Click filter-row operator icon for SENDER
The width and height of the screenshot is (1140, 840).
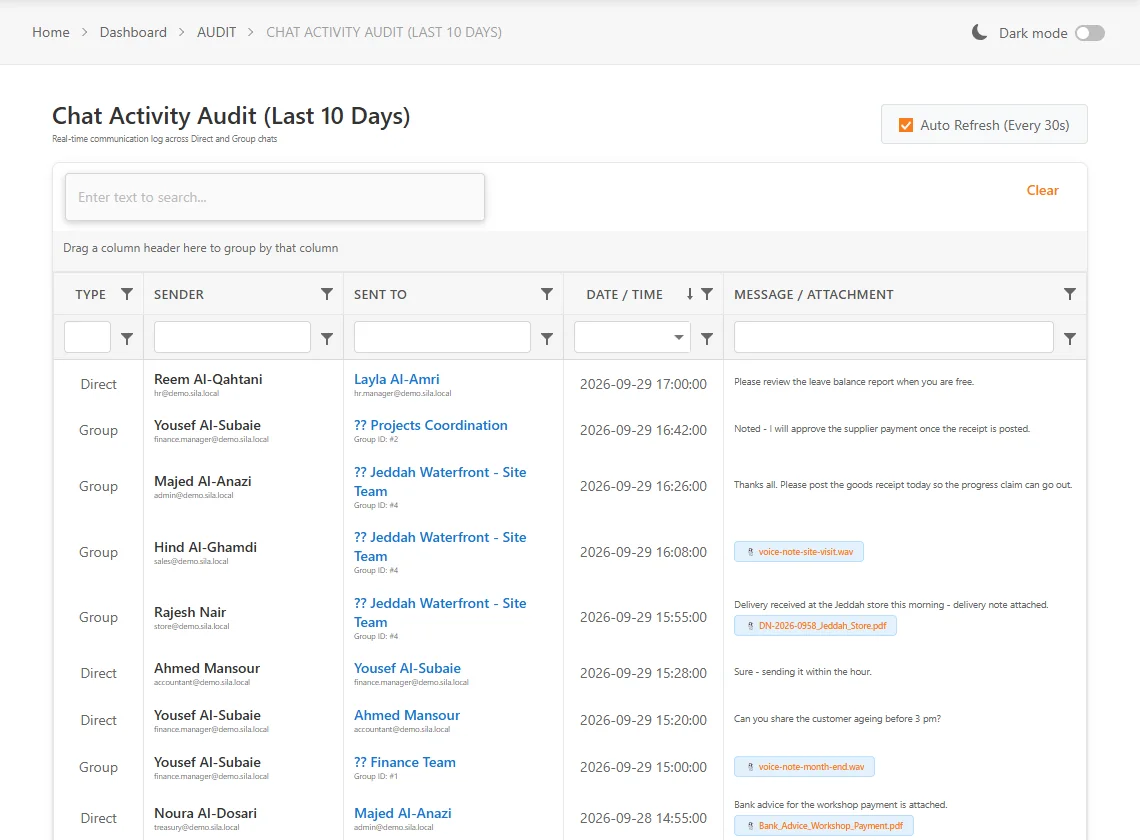click(326, 338)
